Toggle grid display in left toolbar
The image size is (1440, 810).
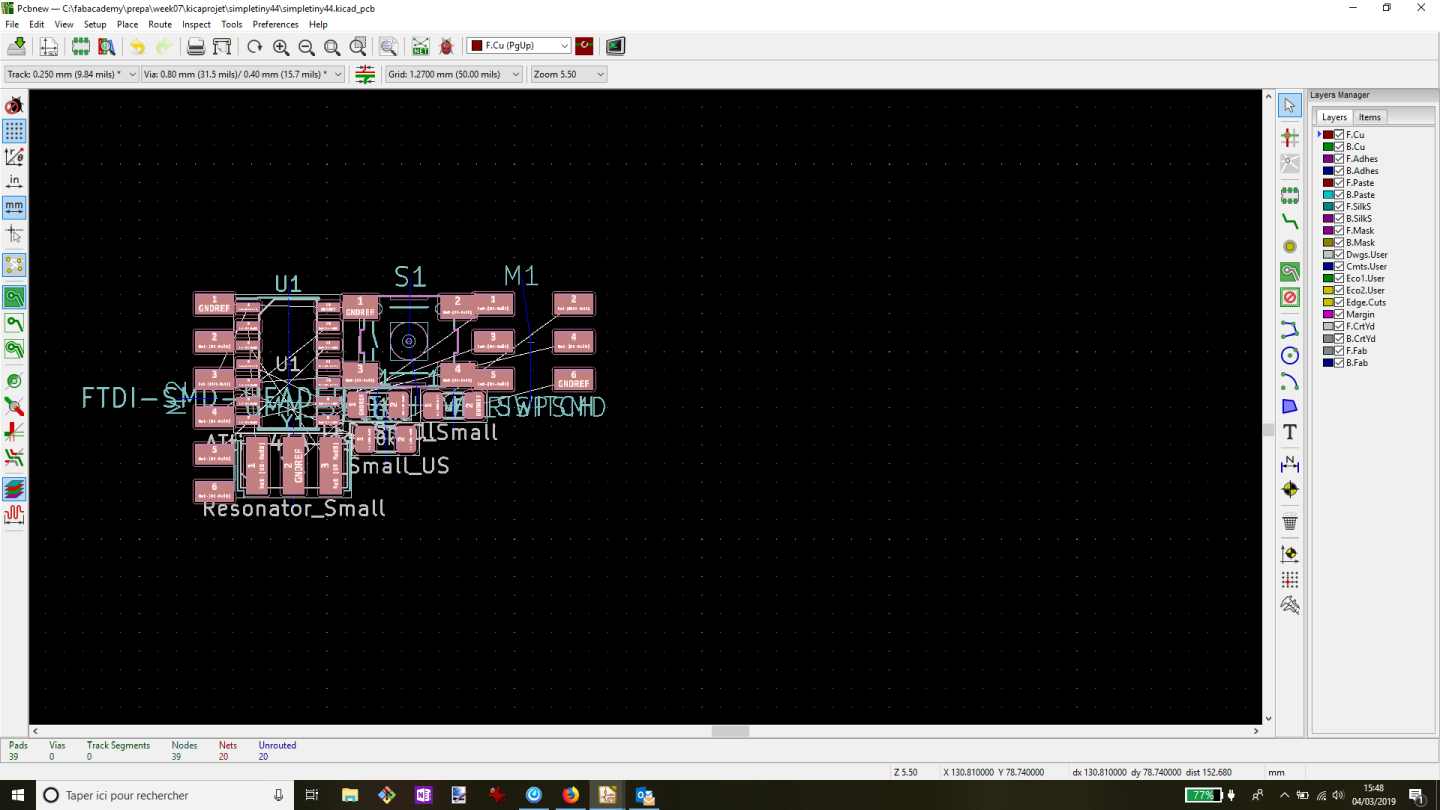coord(14,131)
